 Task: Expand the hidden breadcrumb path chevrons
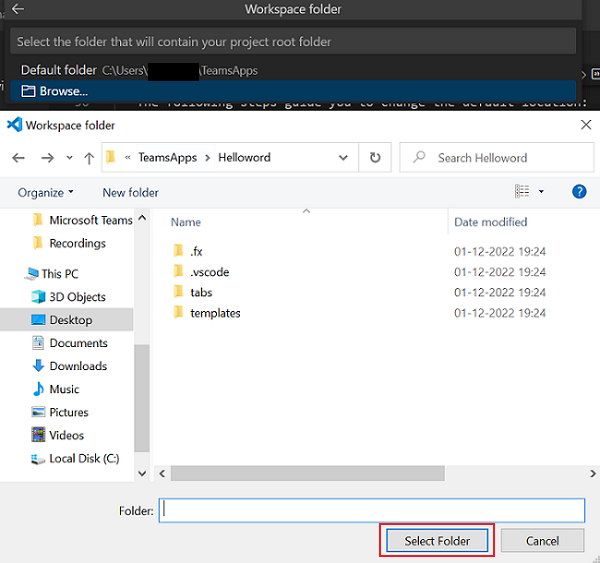pos(128,157)
